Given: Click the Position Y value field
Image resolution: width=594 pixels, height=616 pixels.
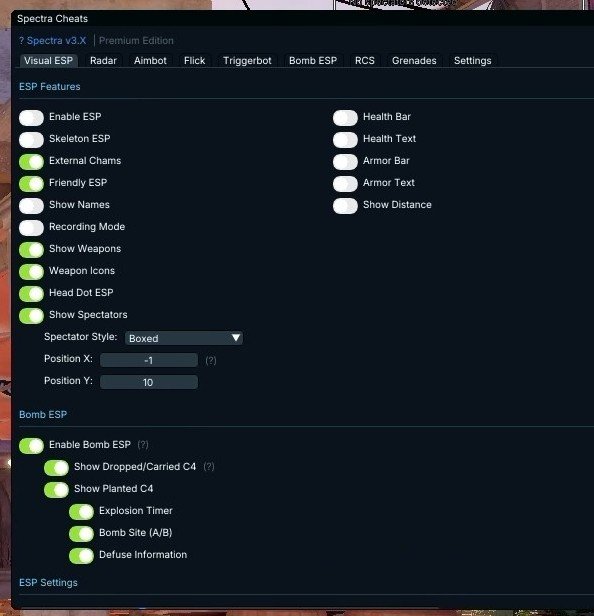Looking at the screenshot, I should click(149, 382).
